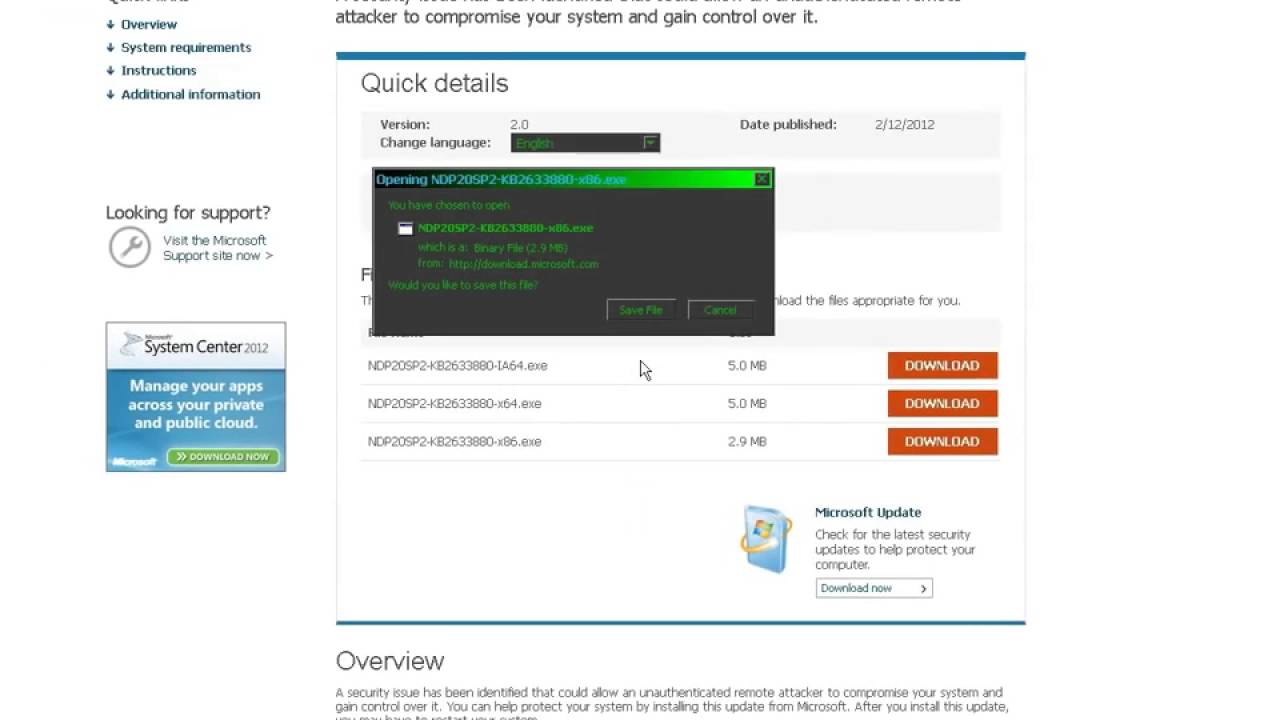Viewport: 1280px width, 720px height.
Task: Select the NDP20SP2-KB2633880-IA64.exe file name
Action: click(x=457, y=366)
